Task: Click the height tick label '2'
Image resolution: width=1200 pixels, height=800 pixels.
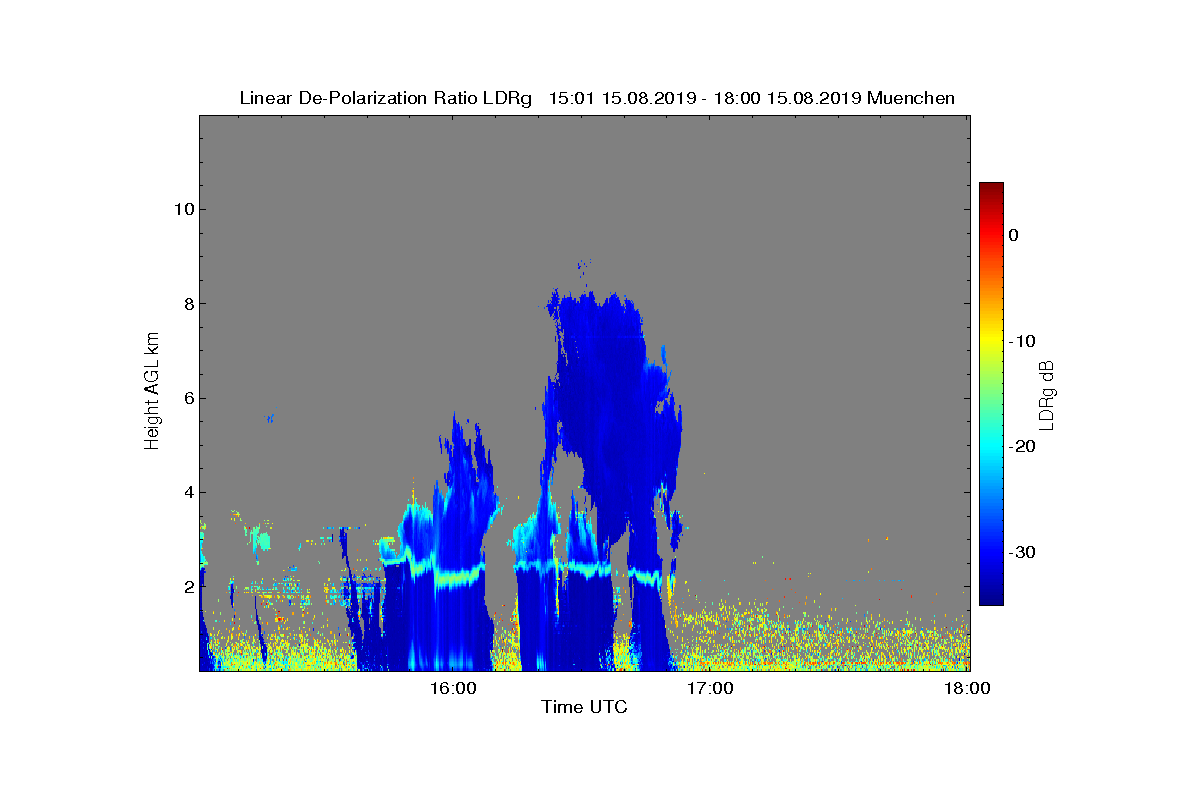Action: click(x=188, y=587)
